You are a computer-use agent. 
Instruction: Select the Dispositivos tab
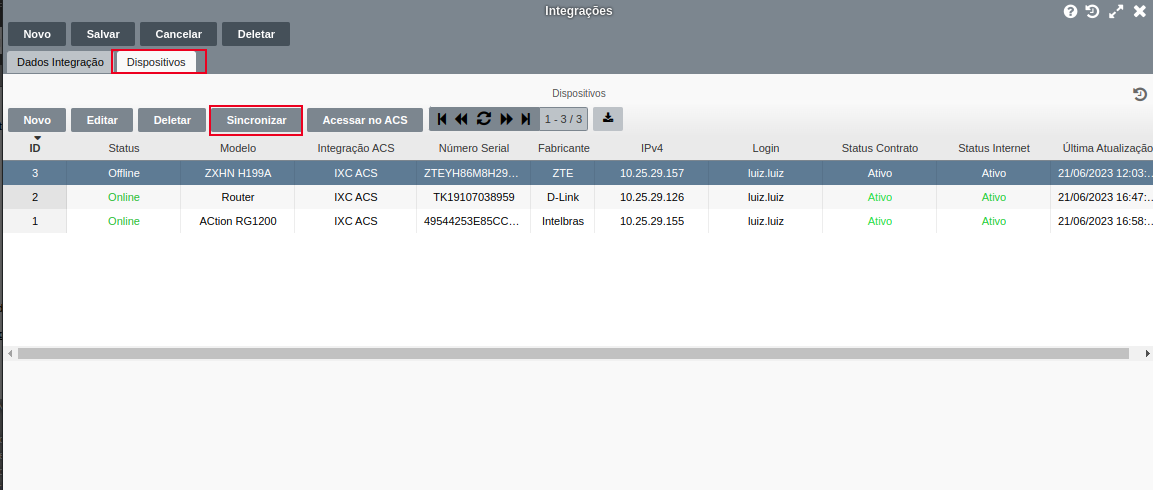(156, 62)
